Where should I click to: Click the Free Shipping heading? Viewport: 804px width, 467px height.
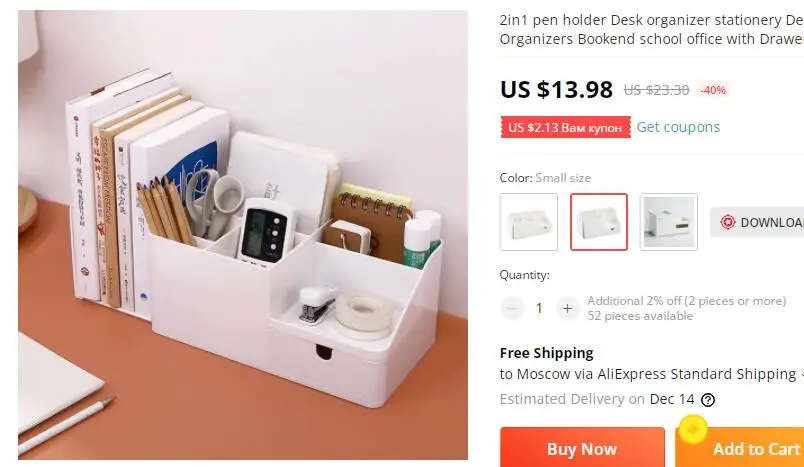coord(547,353)
